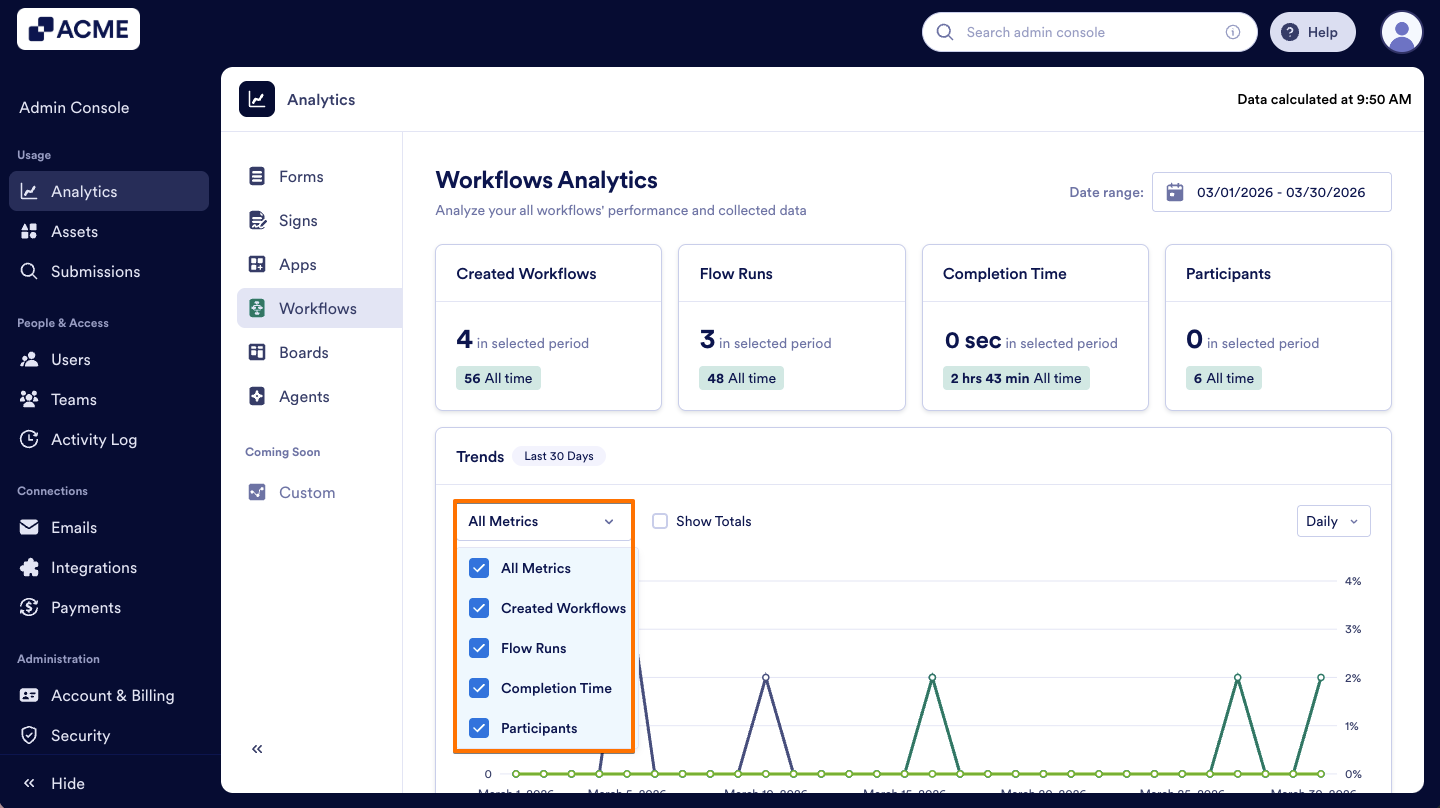Click inside the admin console search field
The height and width of the screenshot is (808, 1440).
point(1080,32)
